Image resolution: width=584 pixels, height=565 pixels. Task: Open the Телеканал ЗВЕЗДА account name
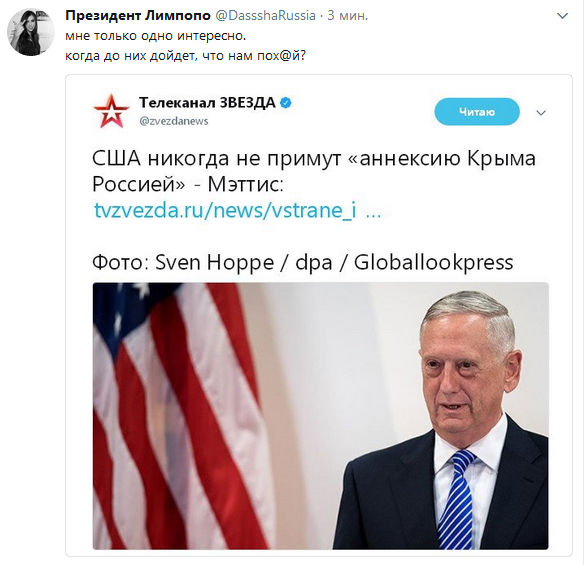[x=207, y=102]
